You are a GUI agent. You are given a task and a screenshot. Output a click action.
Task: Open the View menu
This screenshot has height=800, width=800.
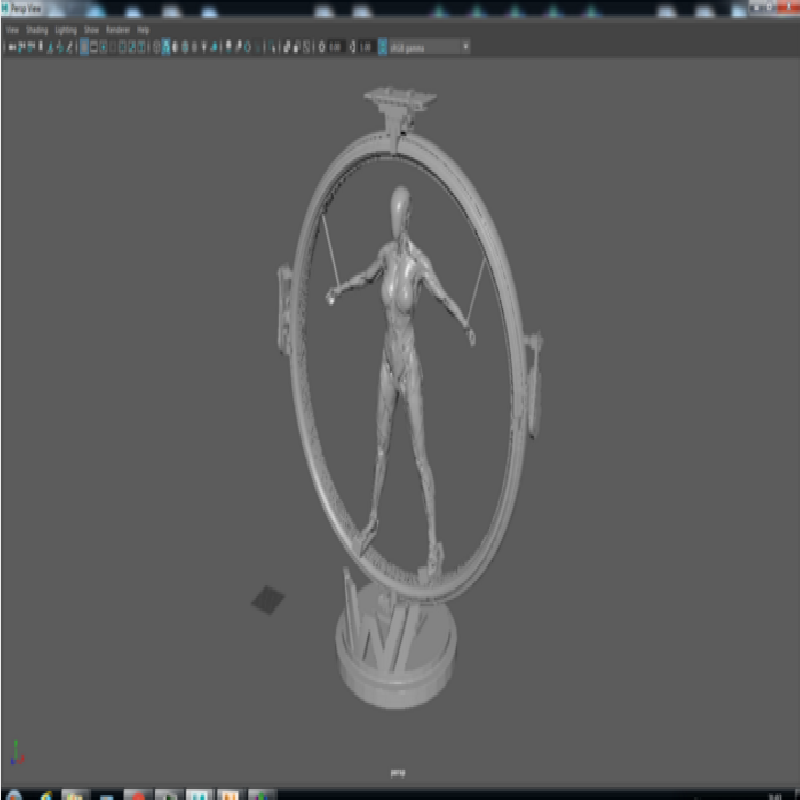[x=13, y=31]
